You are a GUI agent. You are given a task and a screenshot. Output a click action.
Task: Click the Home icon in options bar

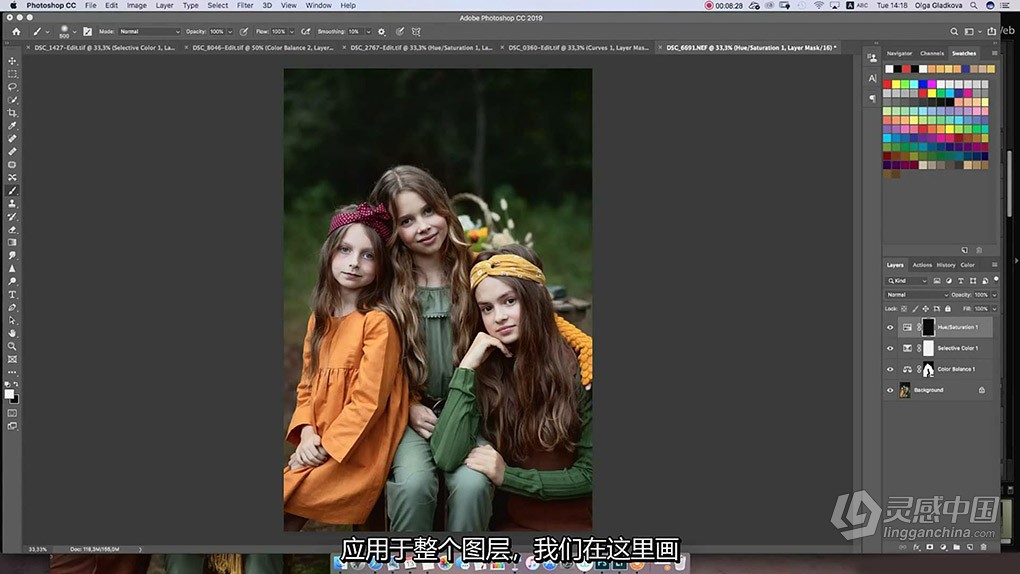pos(16,31)
